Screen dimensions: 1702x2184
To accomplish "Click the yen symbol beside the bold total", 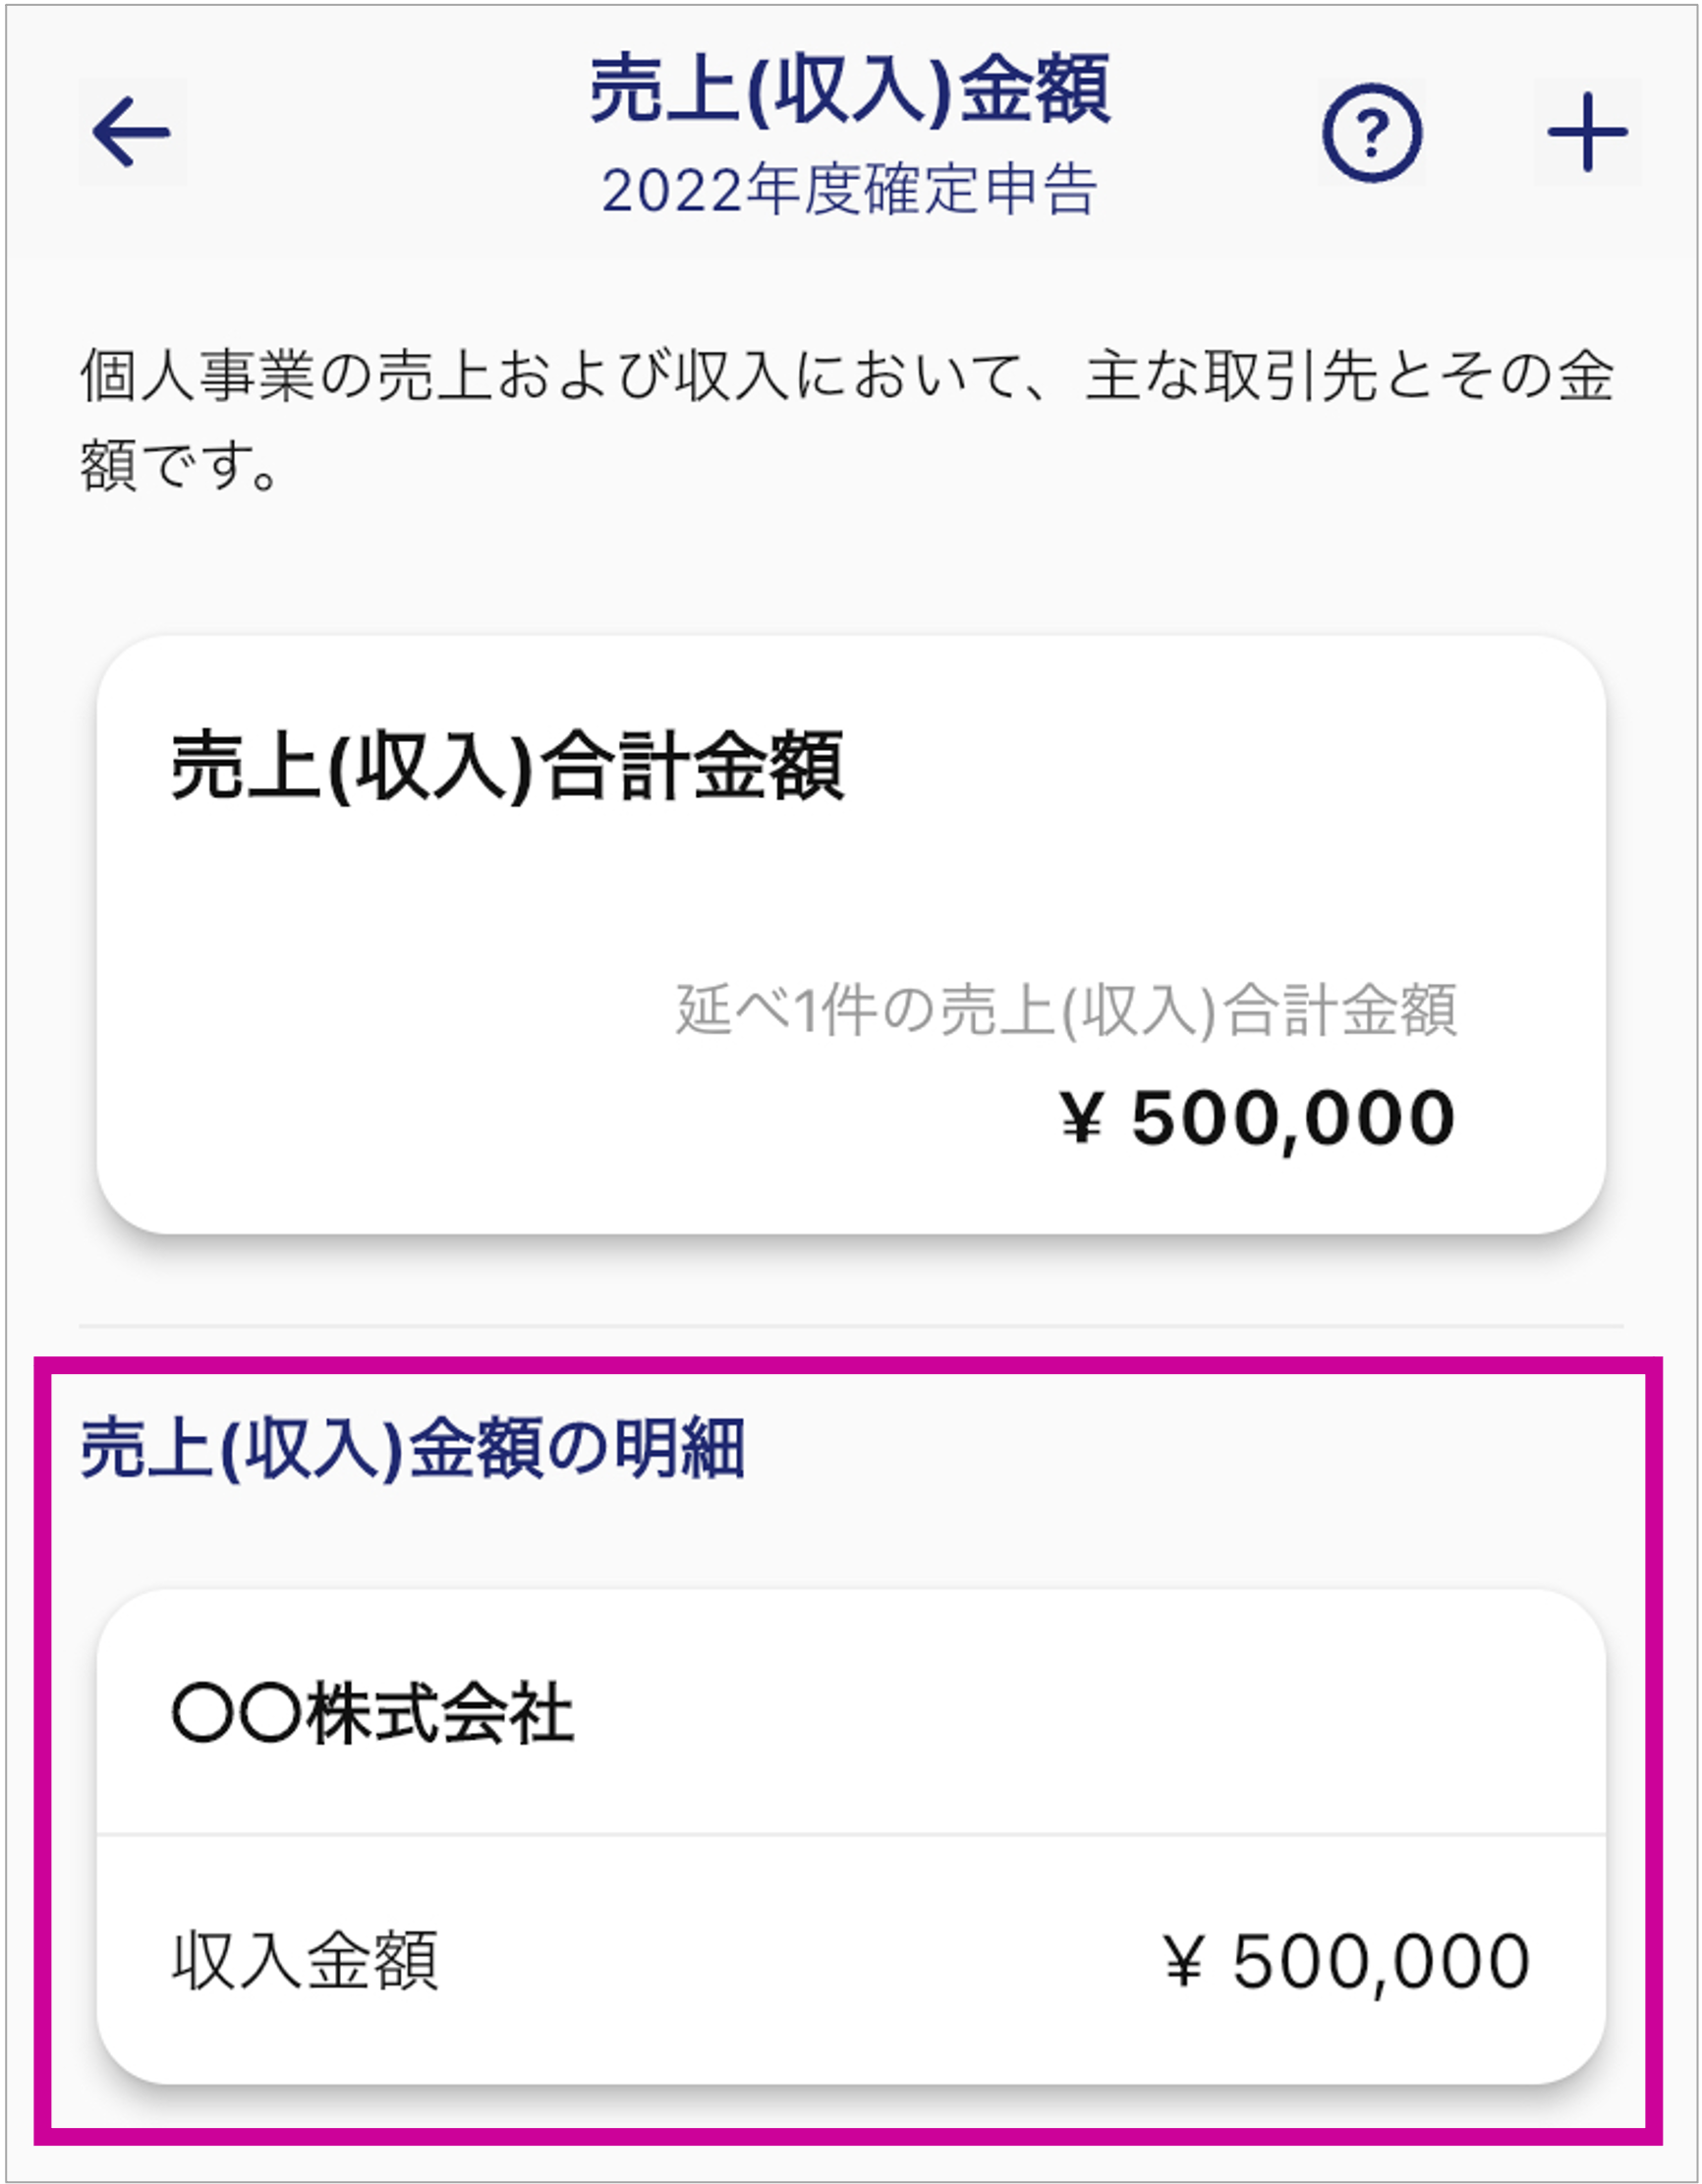I will click(x=1082, y=1118).
